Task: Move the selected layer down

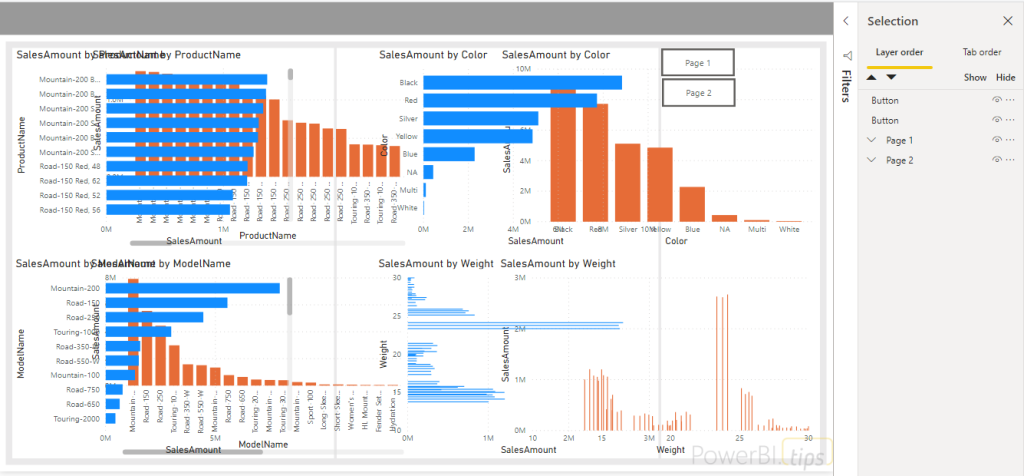Action: click(x=891, y=77)
